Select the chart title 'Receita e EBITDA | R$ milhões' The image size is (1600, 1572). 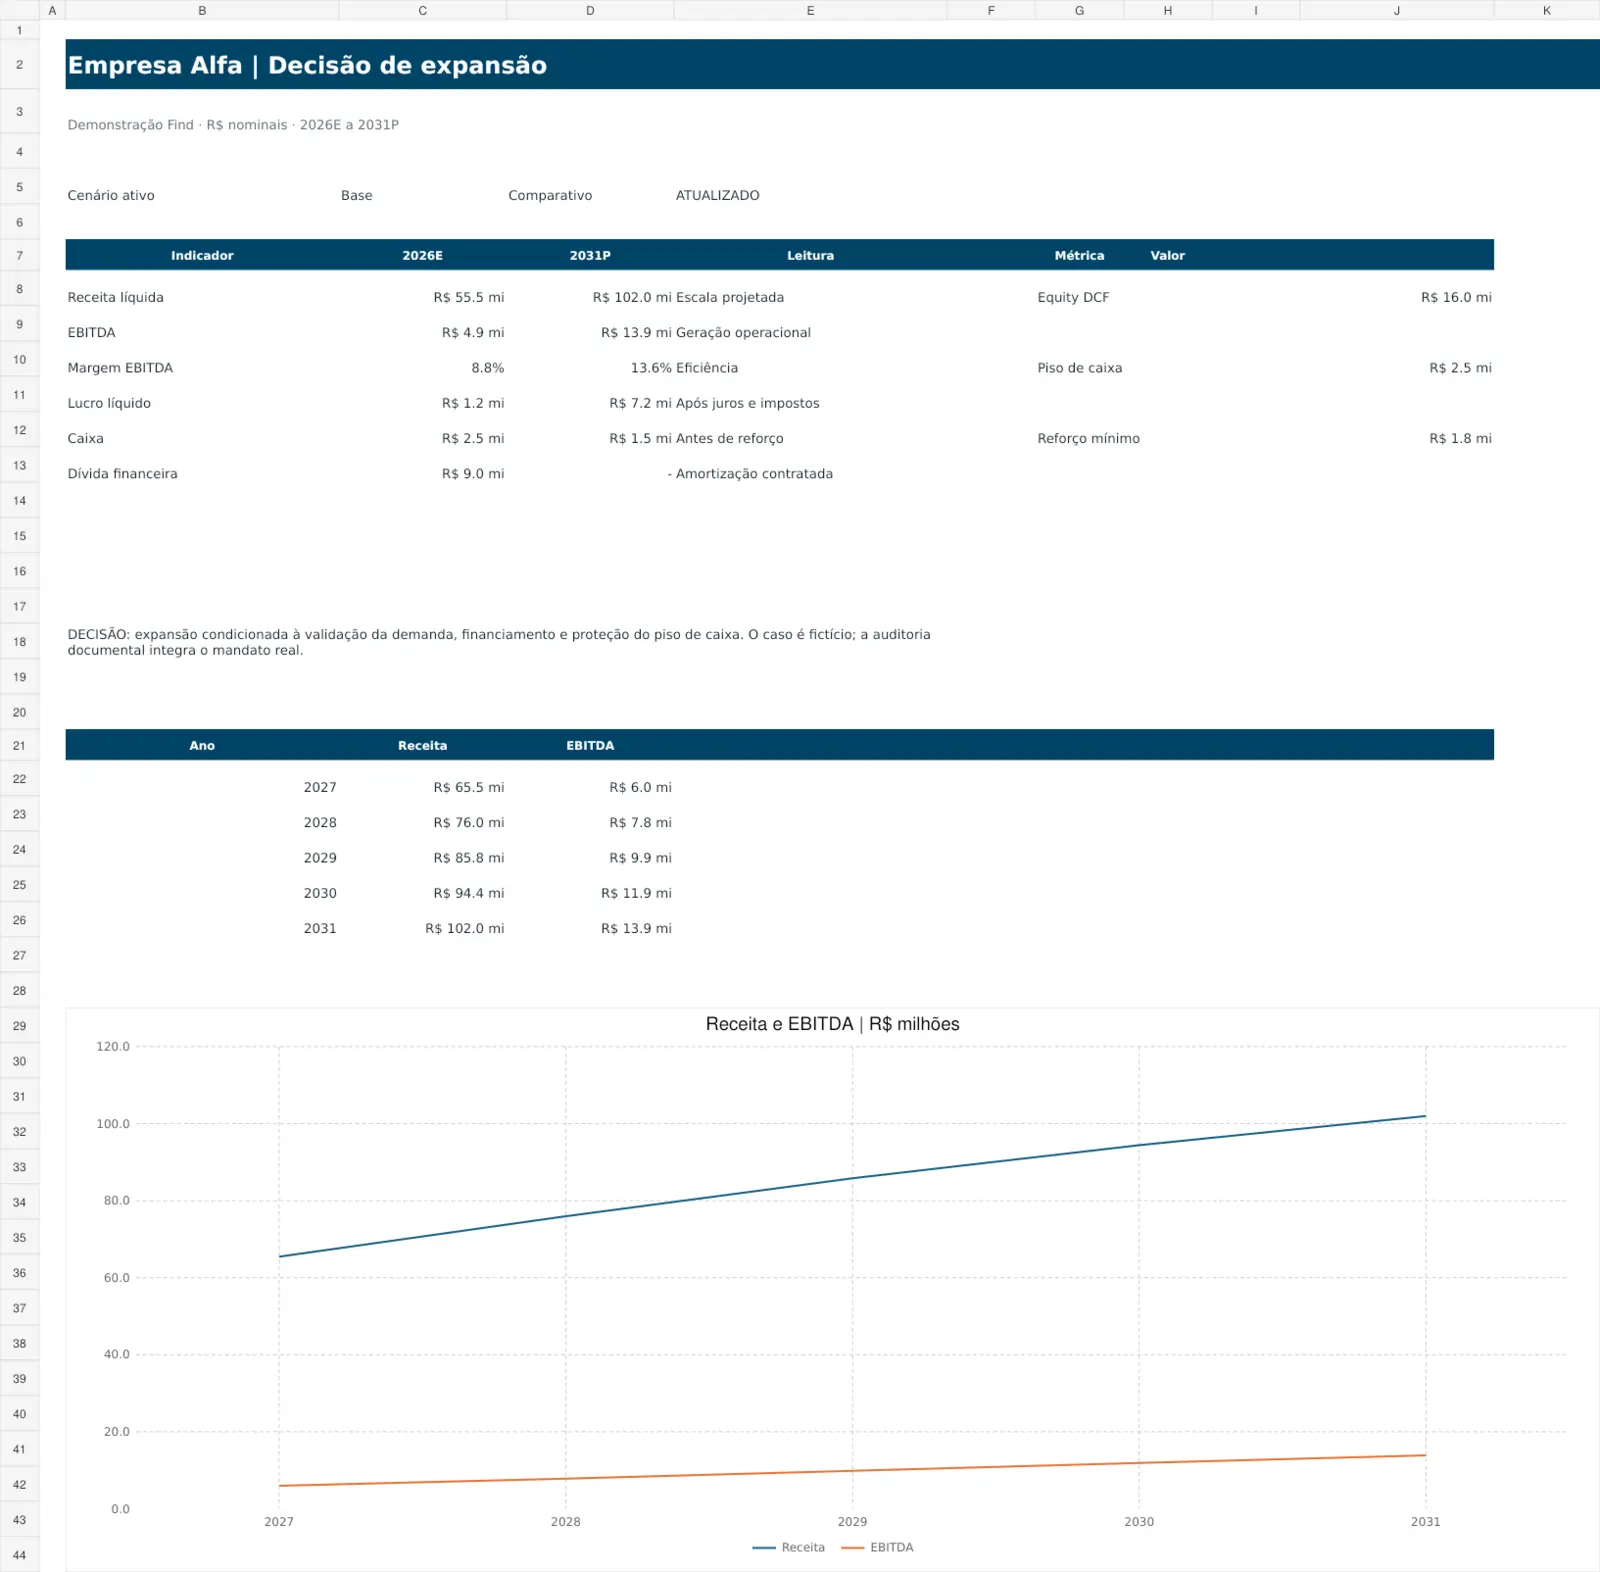pos(832,1024)
